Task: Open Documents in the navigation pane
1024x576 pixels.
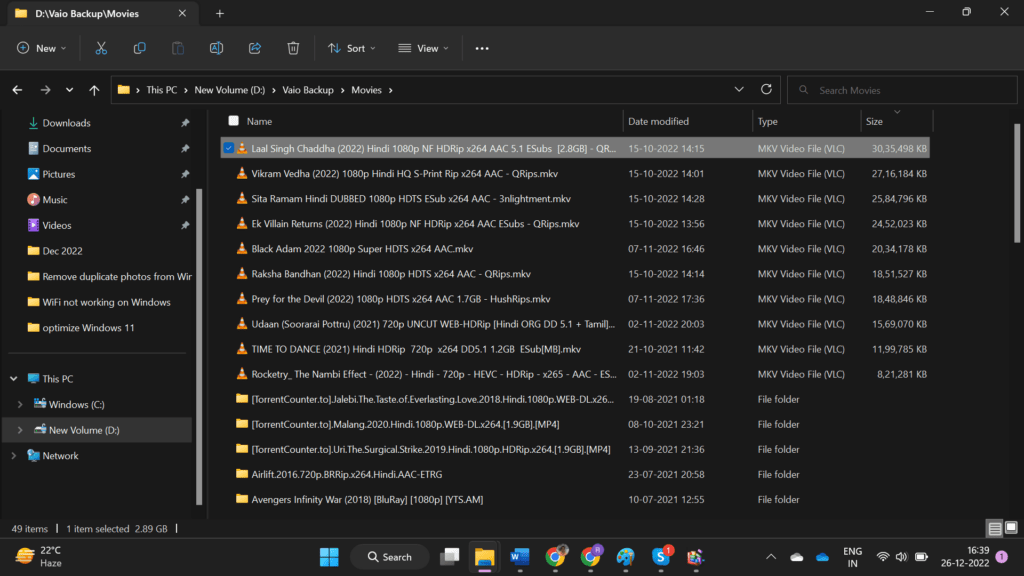Action: pos(66,148)
